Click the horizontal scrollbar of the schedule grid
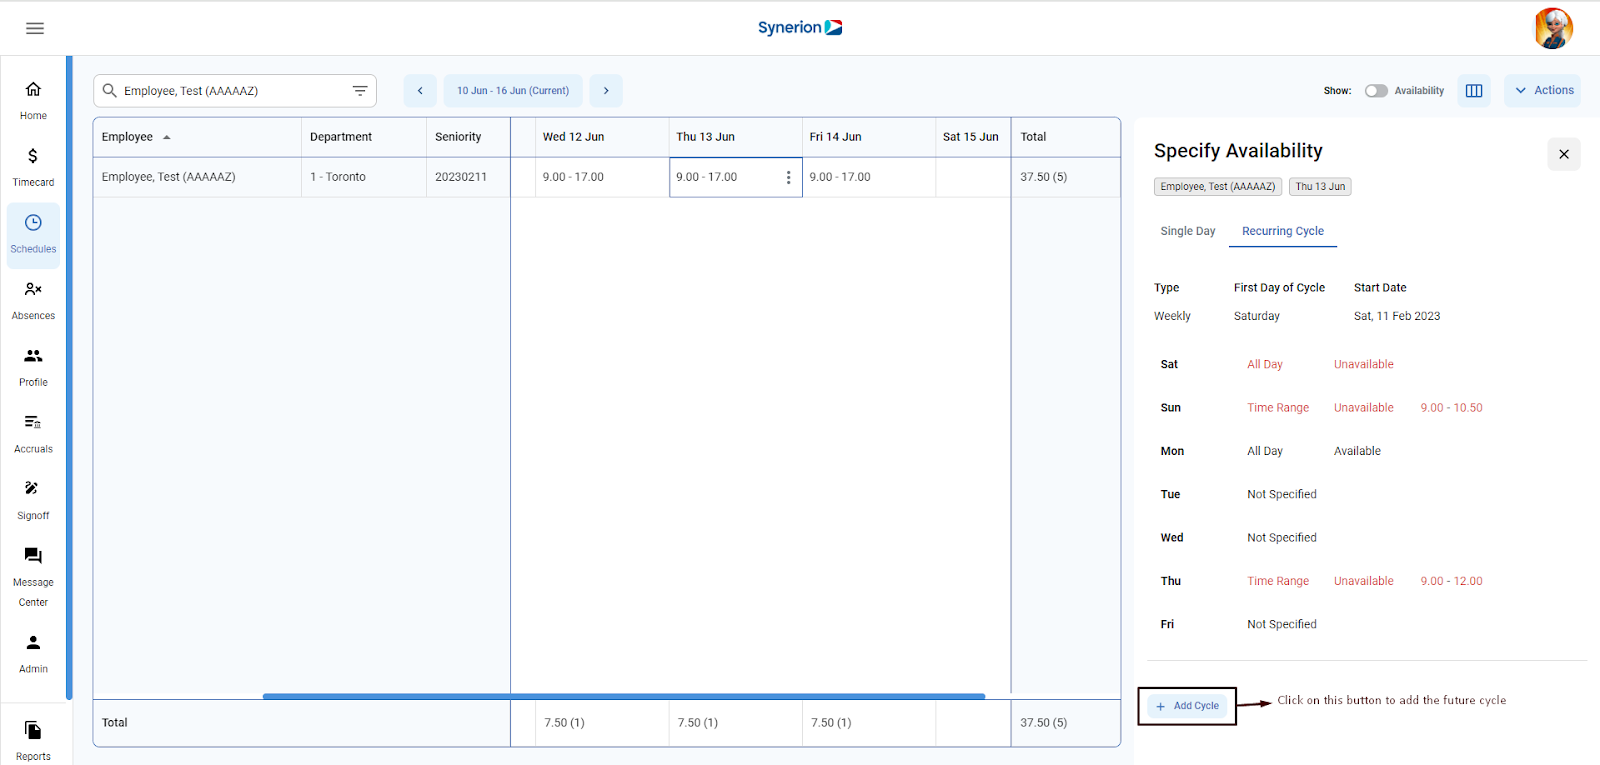This screenshot has width=1600, height=765. point(624,696)
